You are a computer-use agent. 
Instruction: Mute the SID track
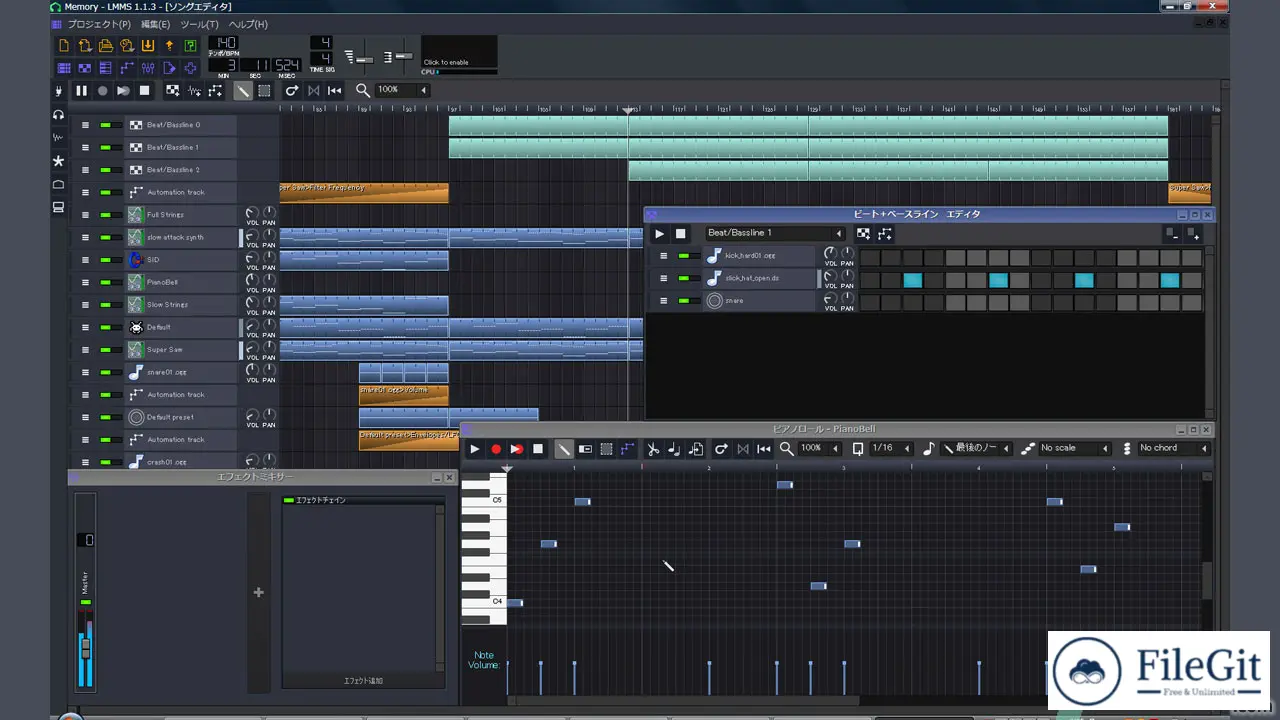pyautogui.click(x=104, y=260)
